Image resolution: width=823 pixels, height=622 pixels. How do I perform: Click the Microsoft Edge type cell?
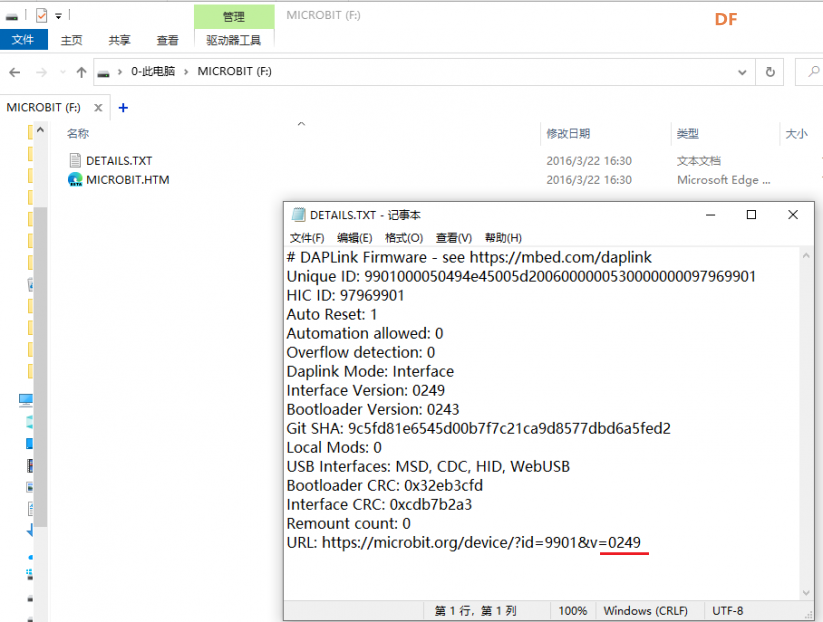click(x=724, y=180)
